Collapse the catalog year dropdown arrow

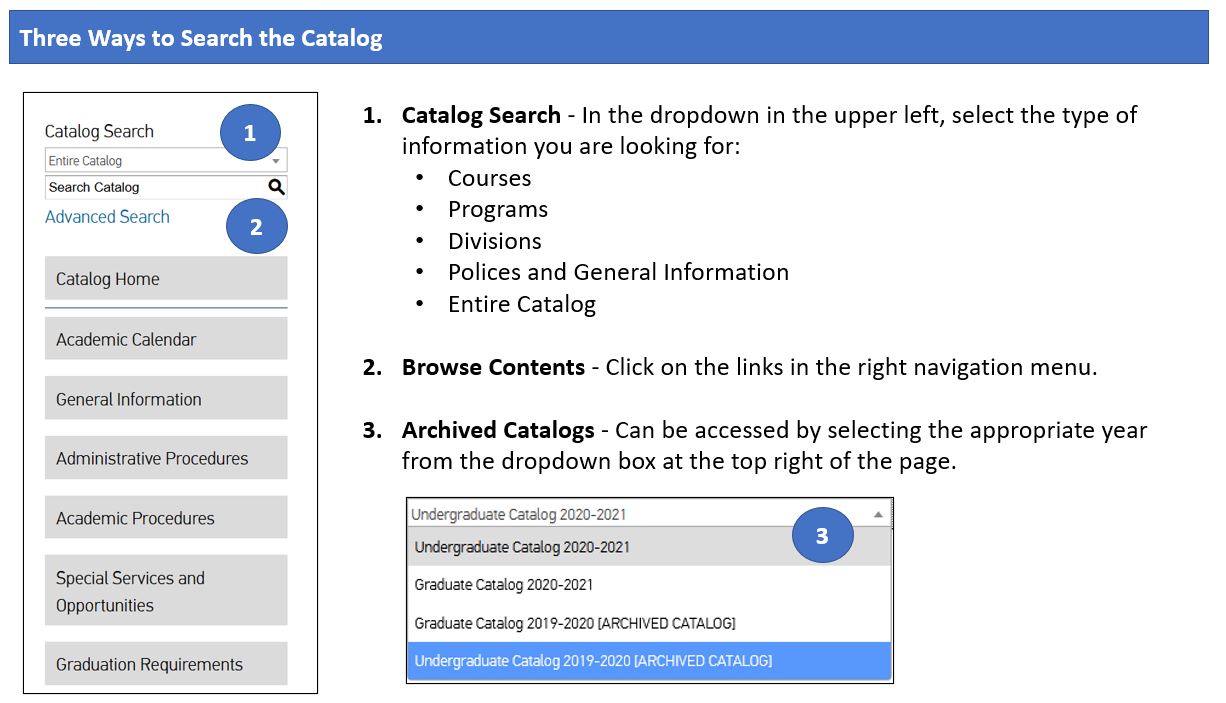pyautogui.click(x=878, y=514)
